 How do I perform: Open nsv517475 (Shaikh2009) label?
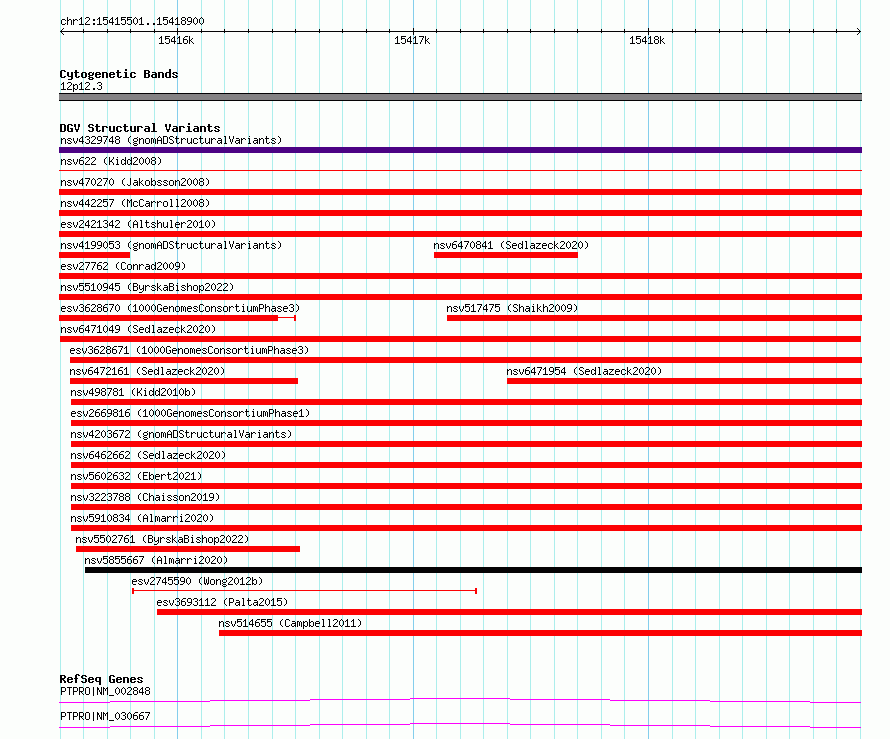tap(512, 308)
